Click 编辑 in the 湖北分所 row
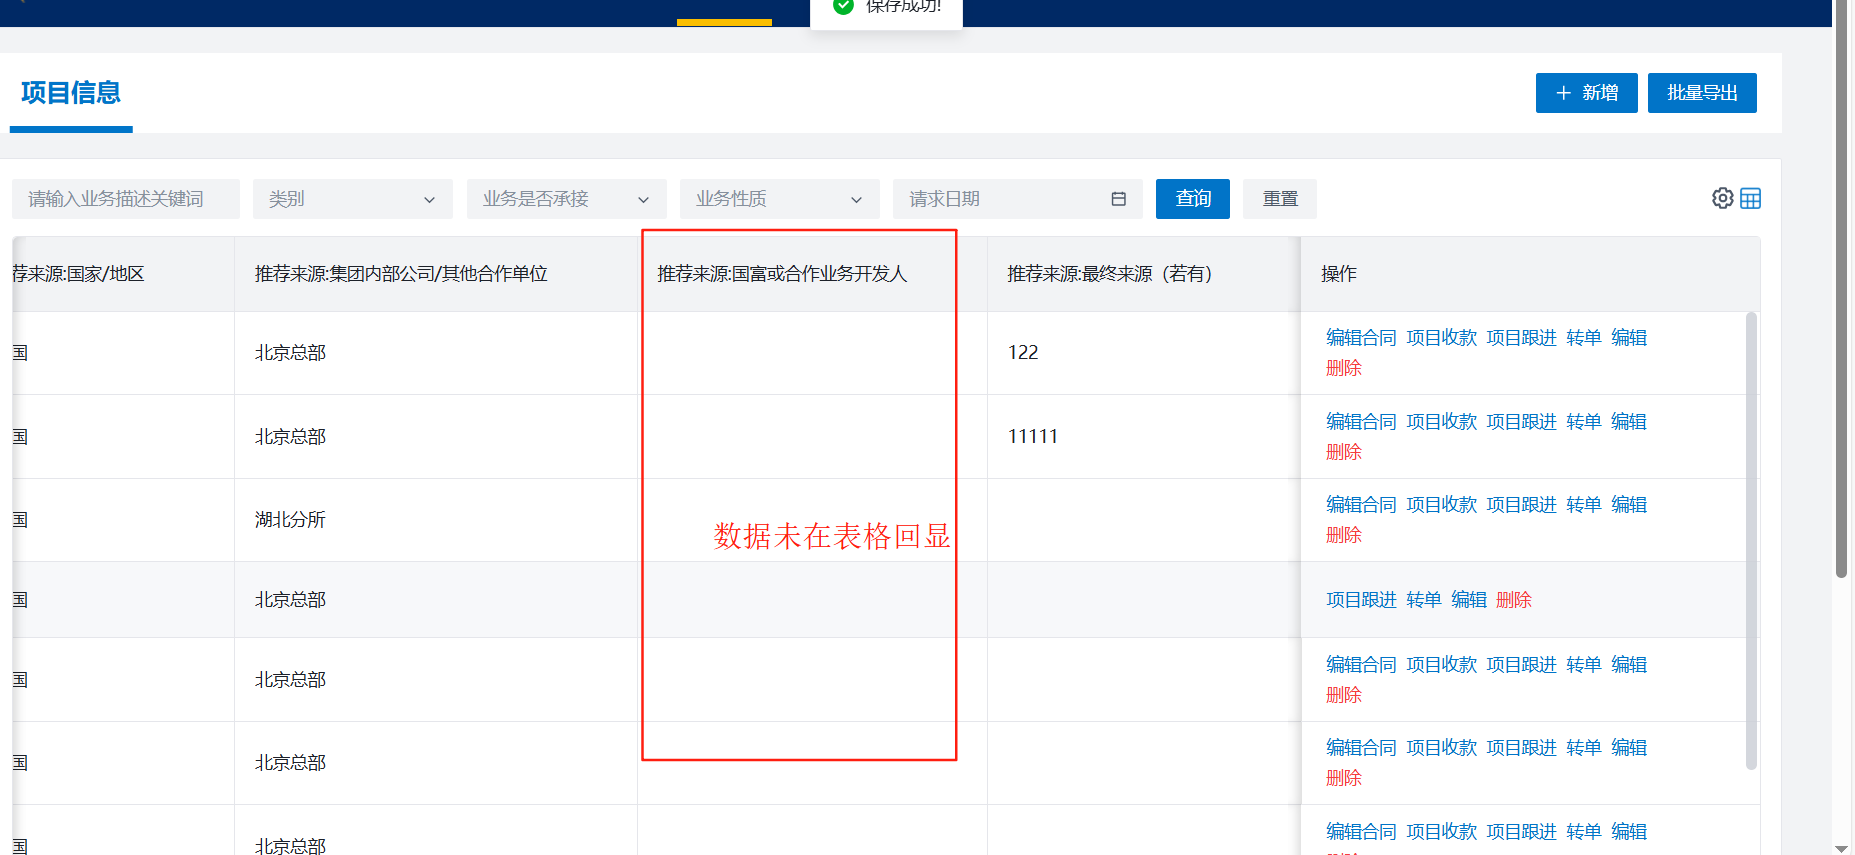 (1629, 505)
